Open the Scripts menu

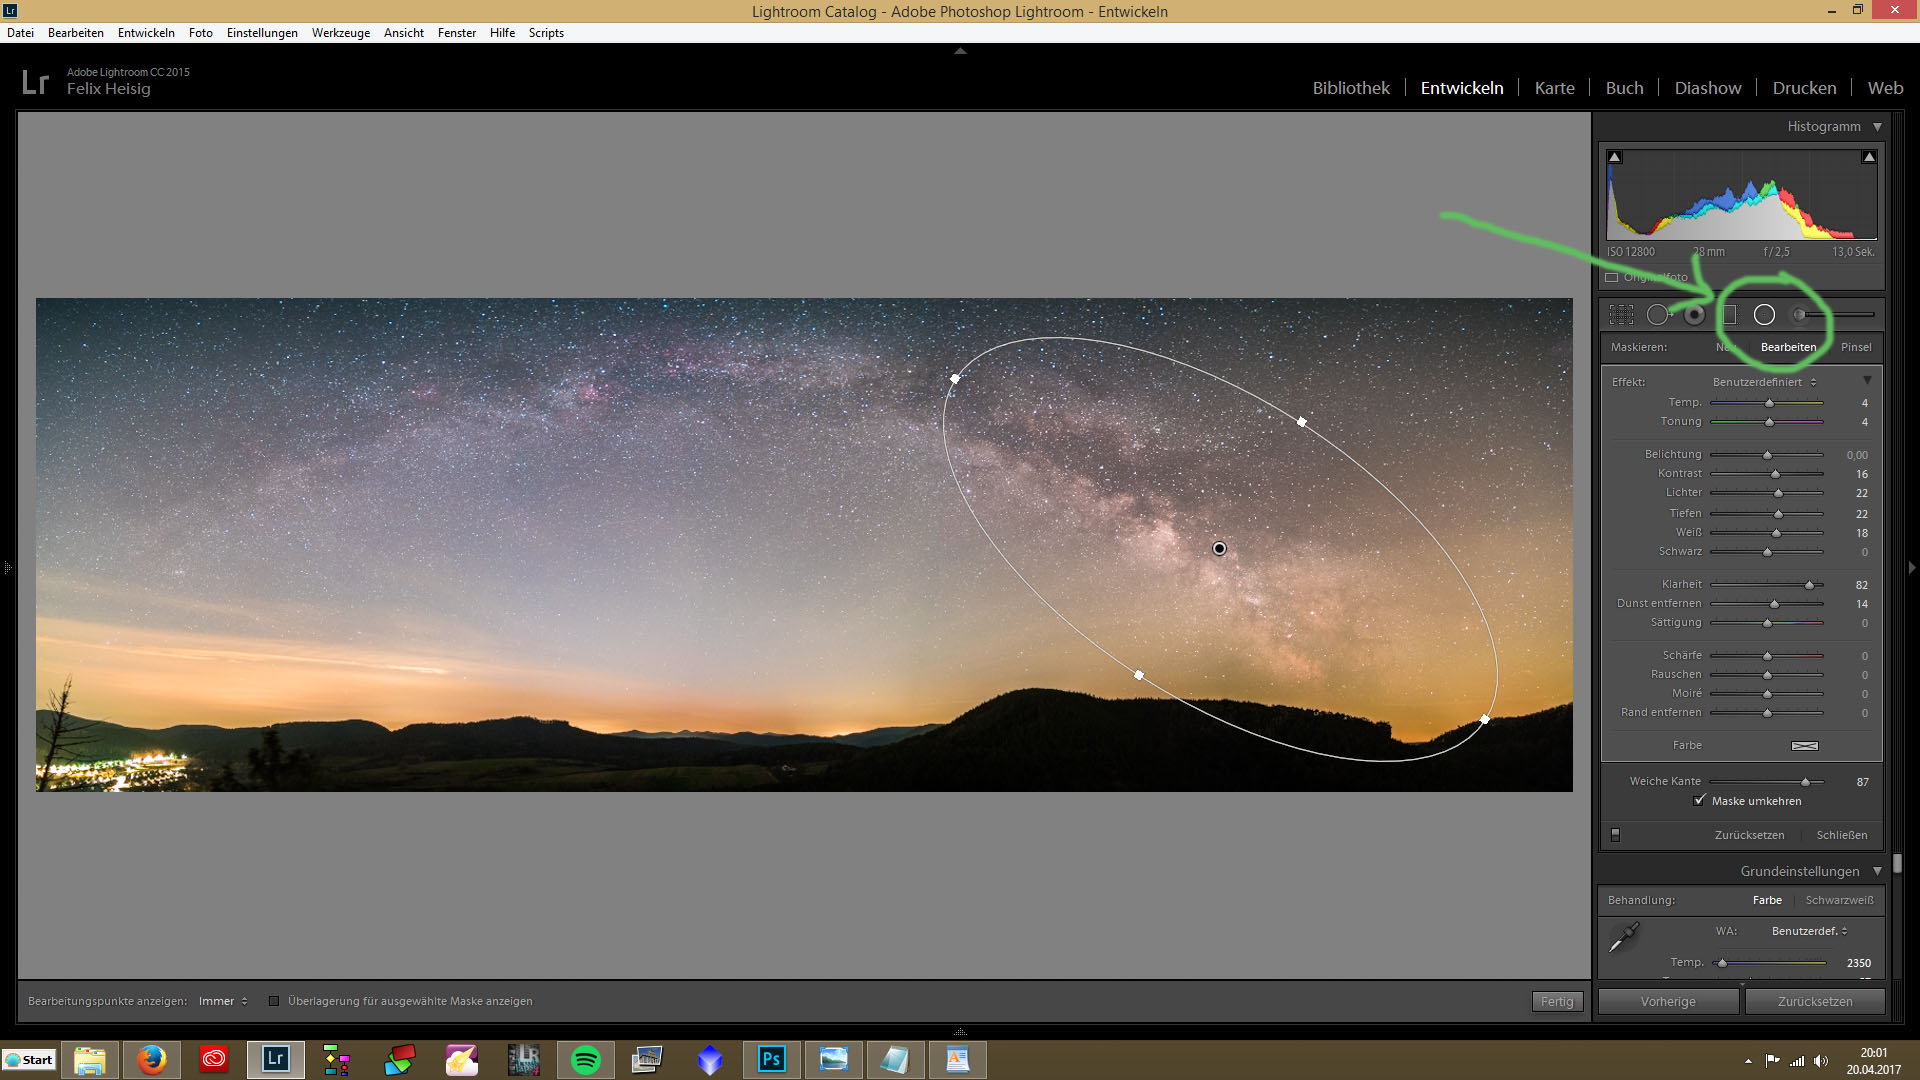tap(546, 33)
